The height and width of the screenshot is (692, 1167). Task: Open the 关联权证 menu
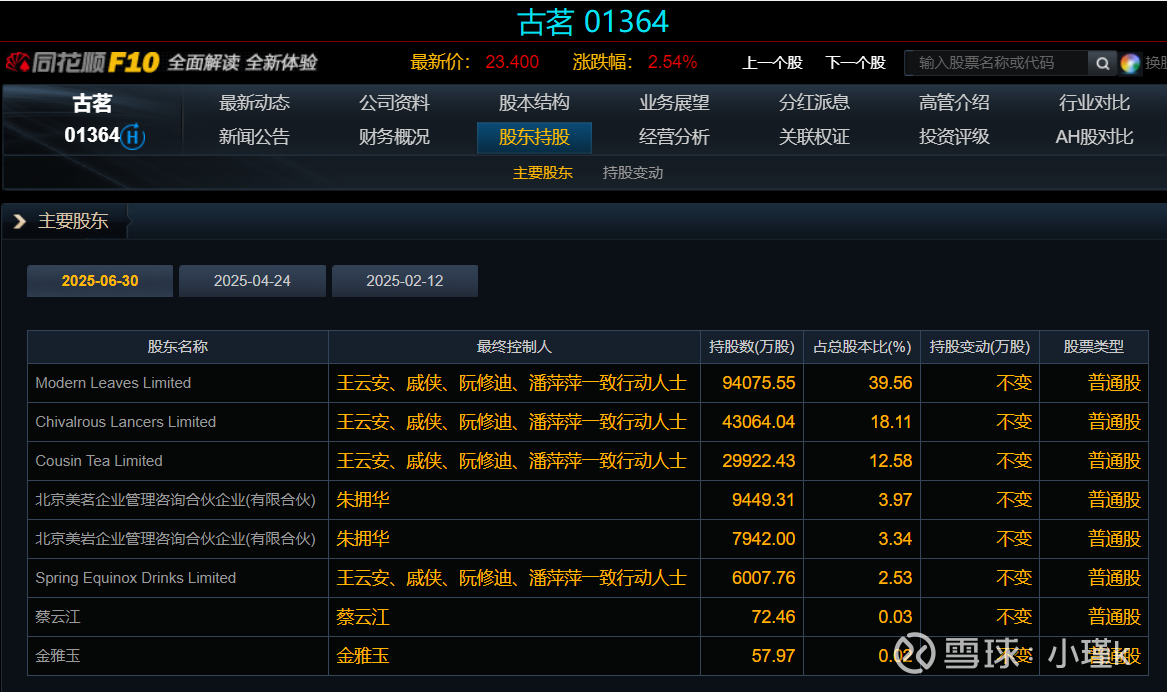(x=813, y=137)
